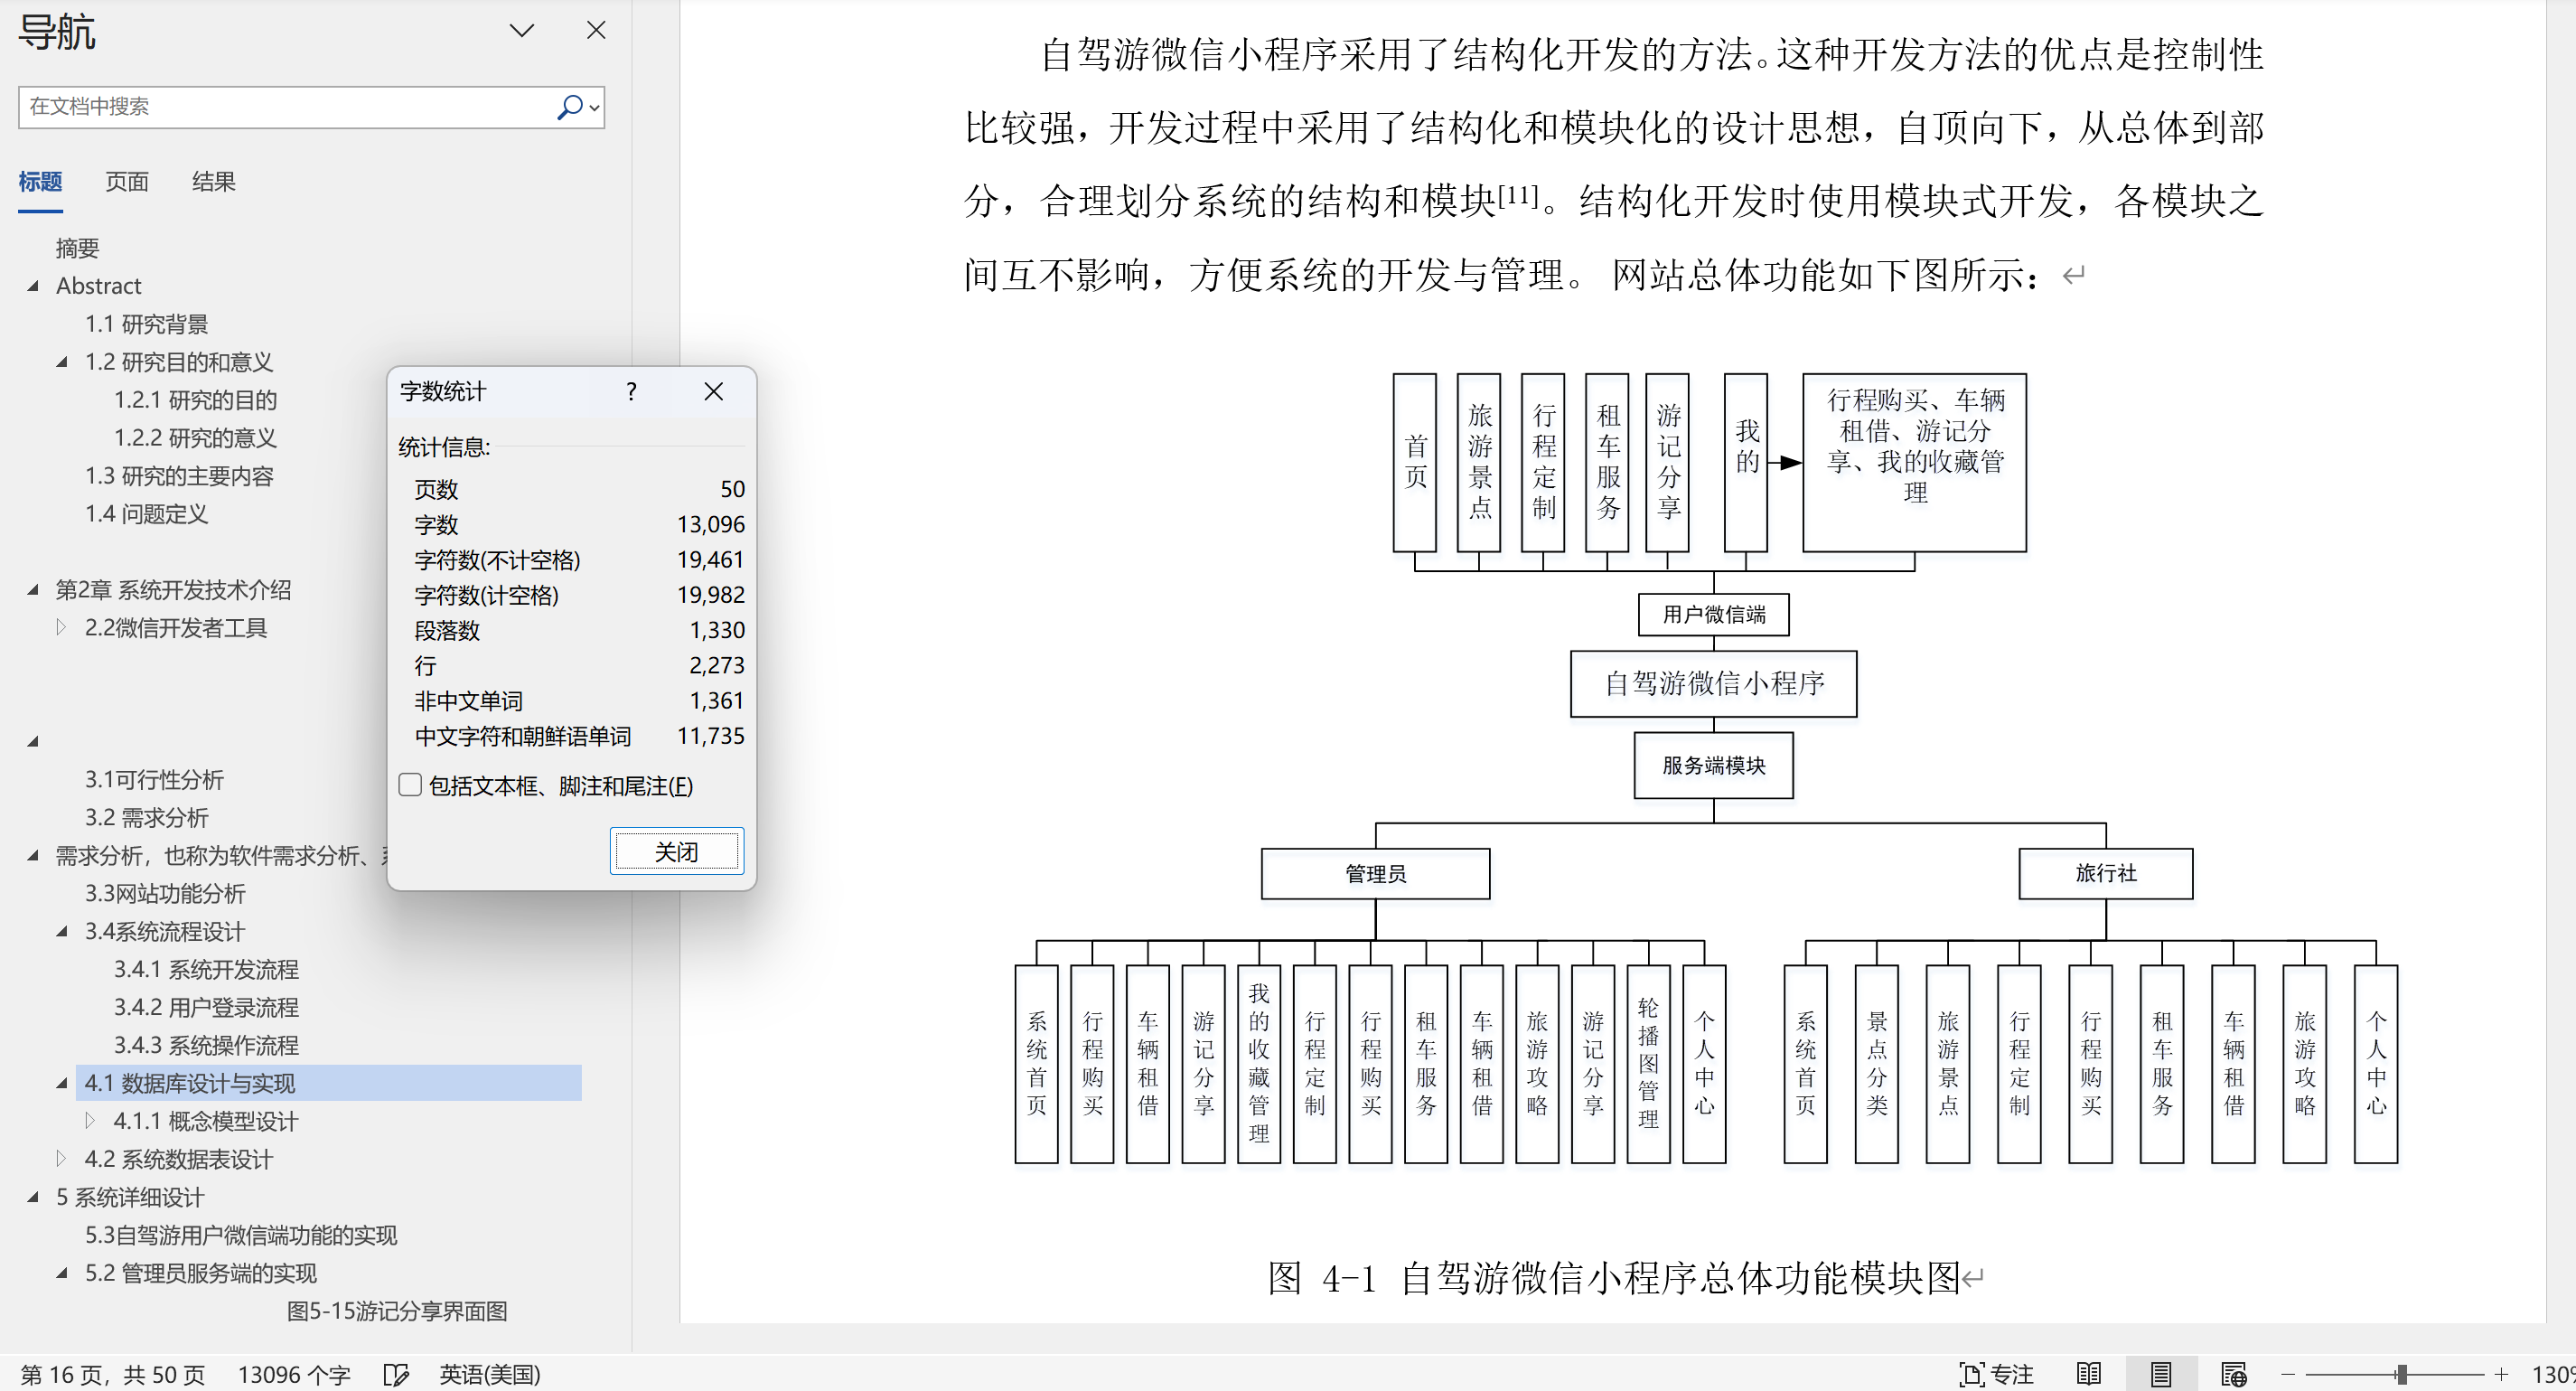Go to 3.4.2 用户登录流程 heading
This screenshot has width=2576, height=1391.
(x=206, y=1008)
